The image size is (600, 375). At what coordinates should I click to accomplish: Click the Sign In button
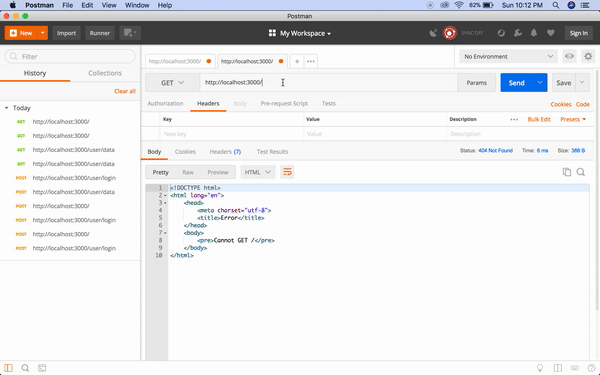578,33
